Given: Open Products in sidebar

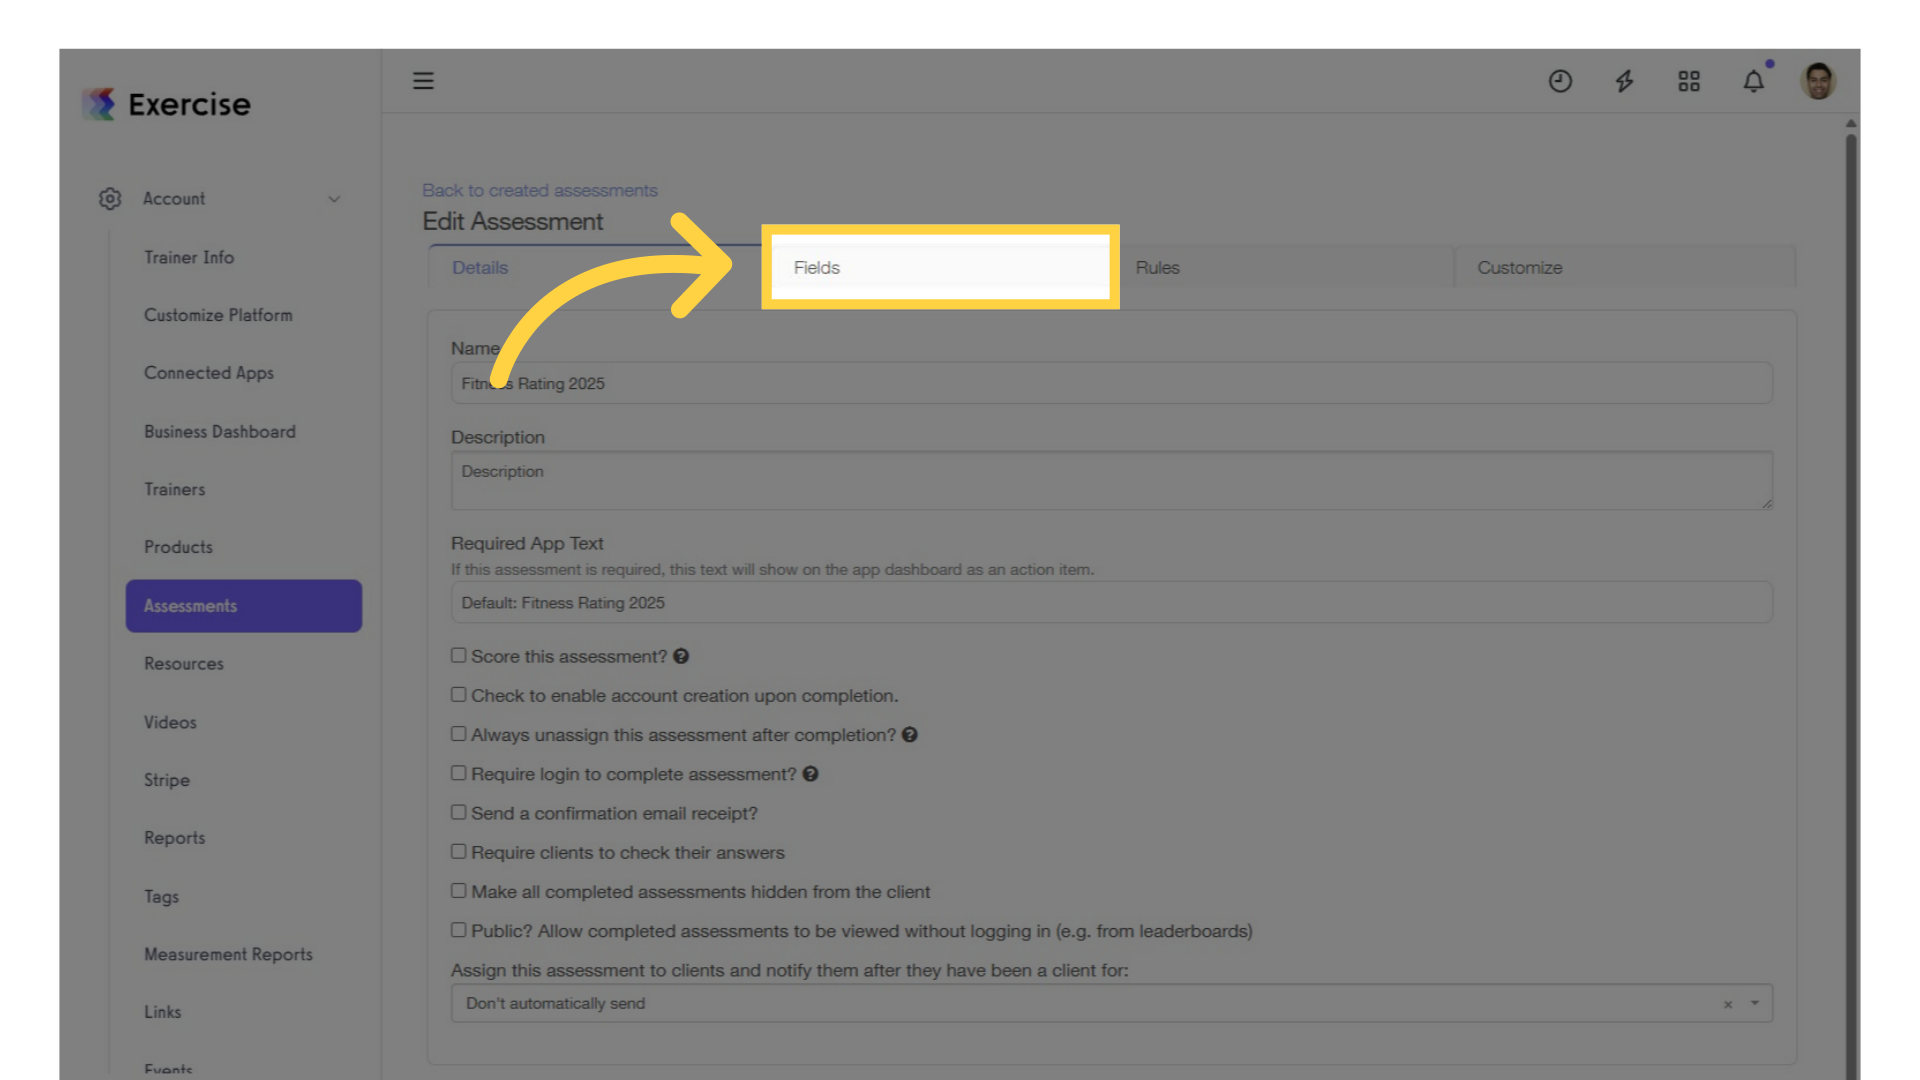Looking at the screenshot, I should [178, 548].
